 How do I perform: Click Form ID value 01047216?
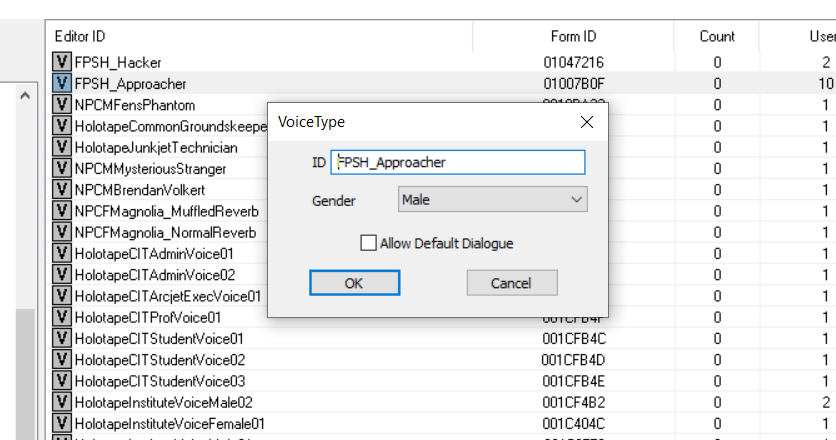pos(573,62)
